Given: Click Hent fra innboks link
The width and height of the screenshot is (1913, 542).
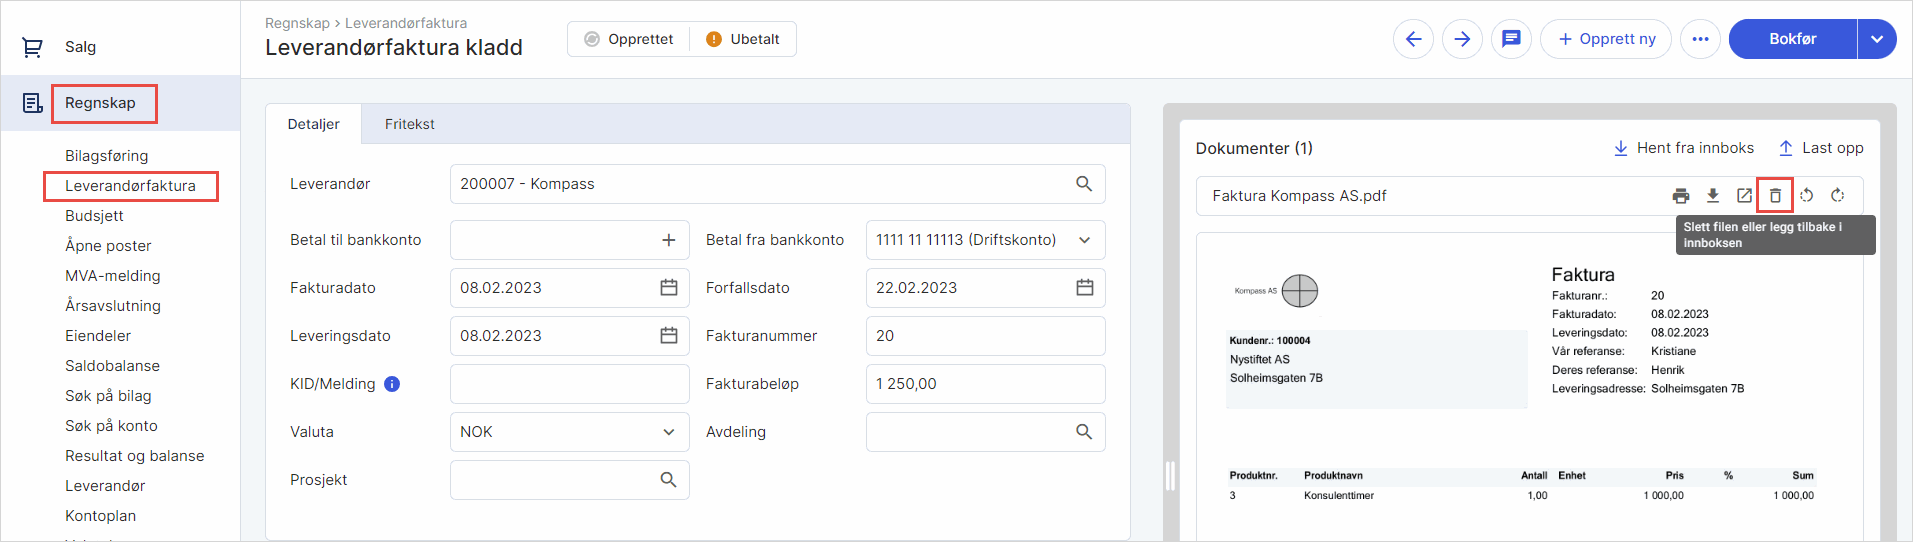Looking at the screenshot, I should (x=1684, y=148).
